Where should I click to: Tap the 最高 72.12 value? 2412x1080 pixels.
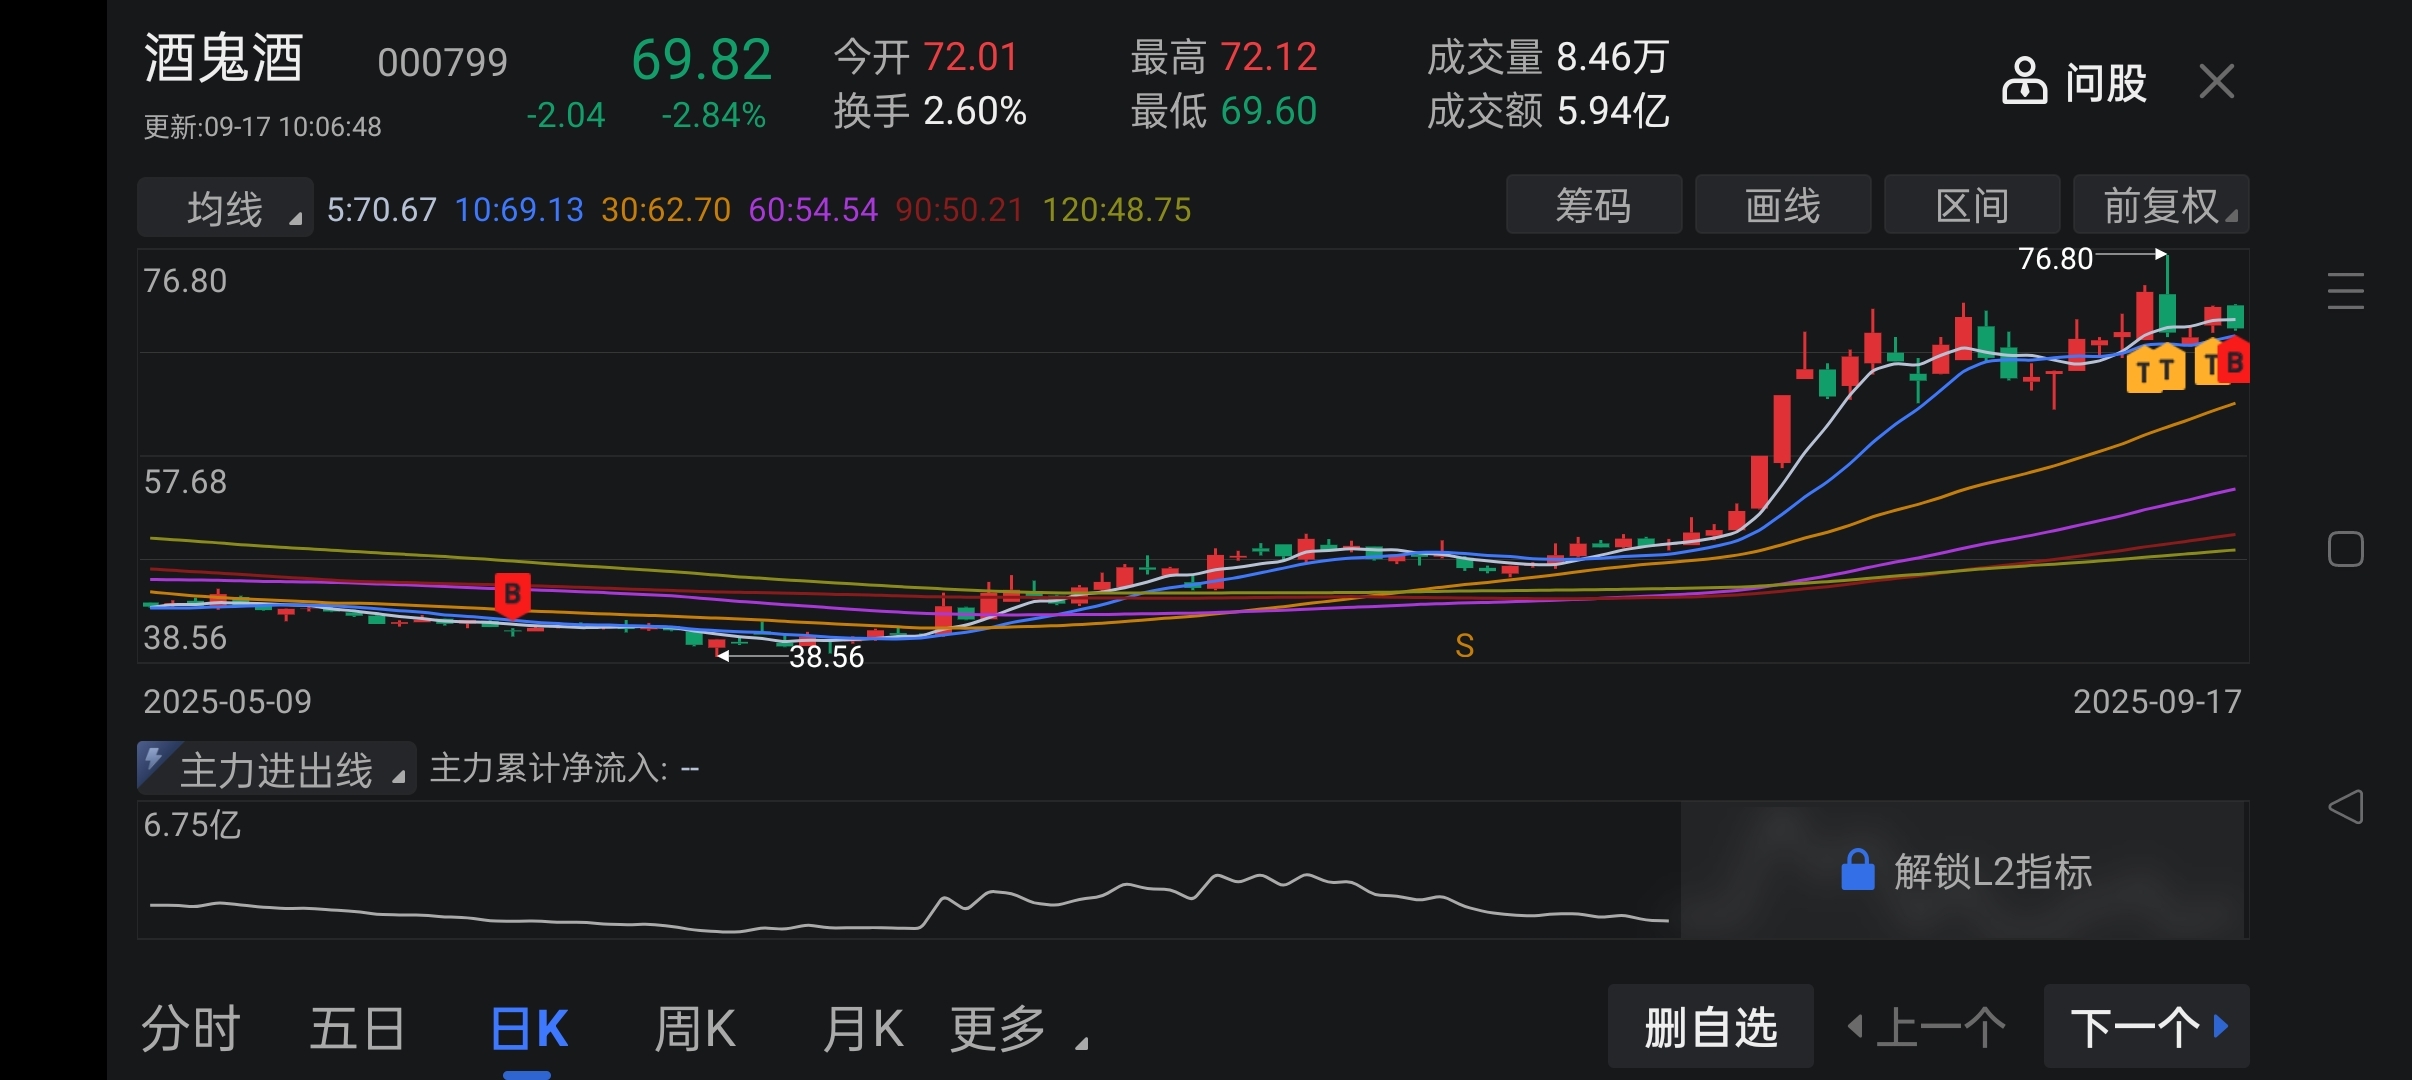pos(1224,57)
